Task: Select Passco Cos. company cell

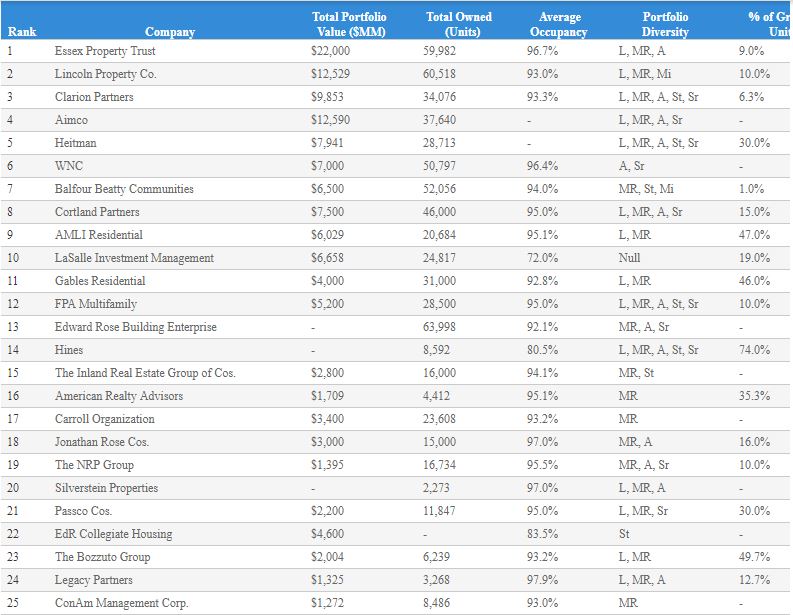Action: 83,511
